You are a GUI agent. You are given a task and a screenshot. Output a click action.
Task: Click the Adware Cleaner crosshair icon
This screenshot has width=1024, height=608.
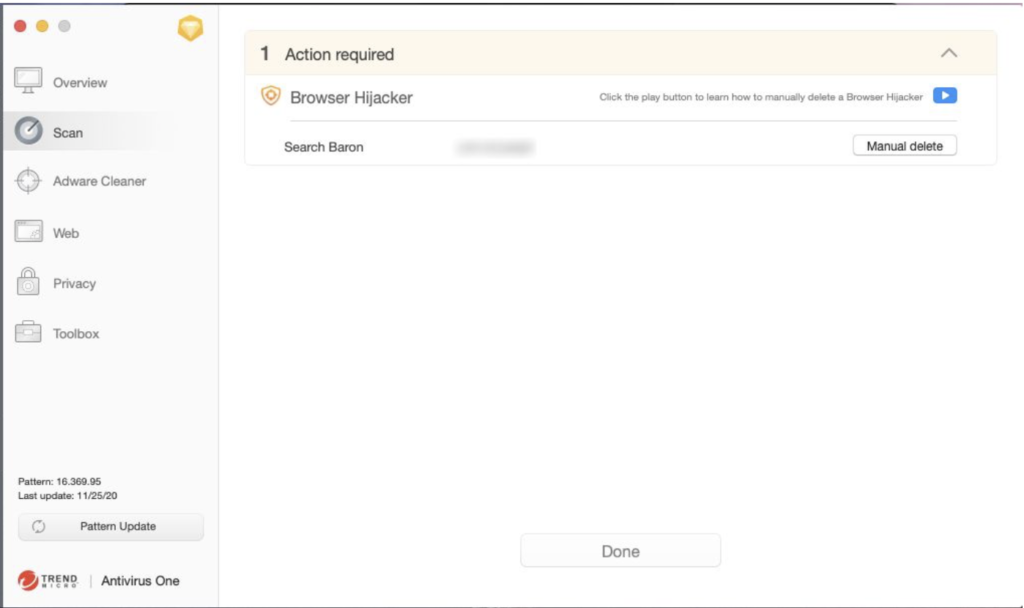tap(28, 181)
